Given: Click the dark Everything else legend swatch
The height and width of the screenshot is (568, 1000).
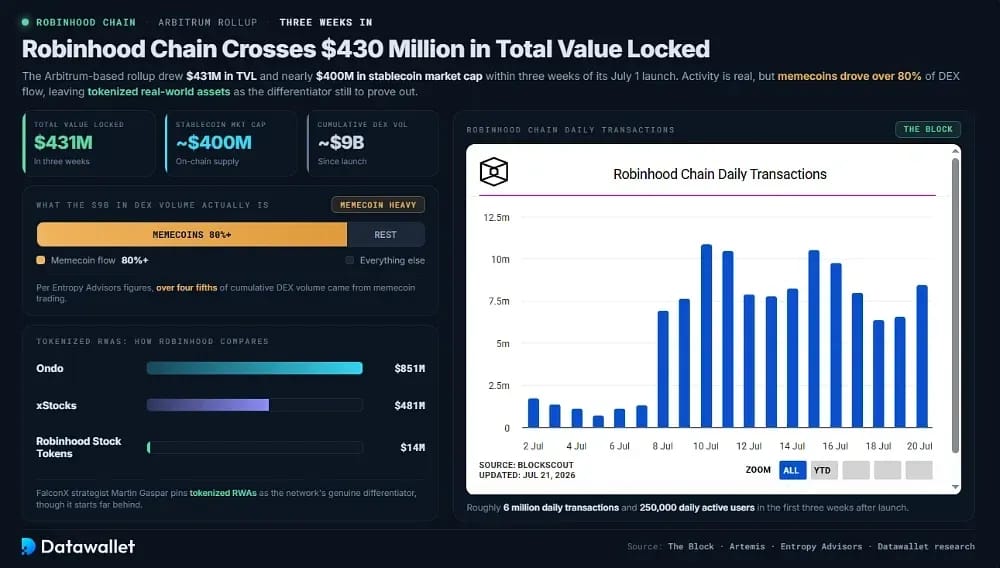Looking at the screenshot, I should coord(349,260).
